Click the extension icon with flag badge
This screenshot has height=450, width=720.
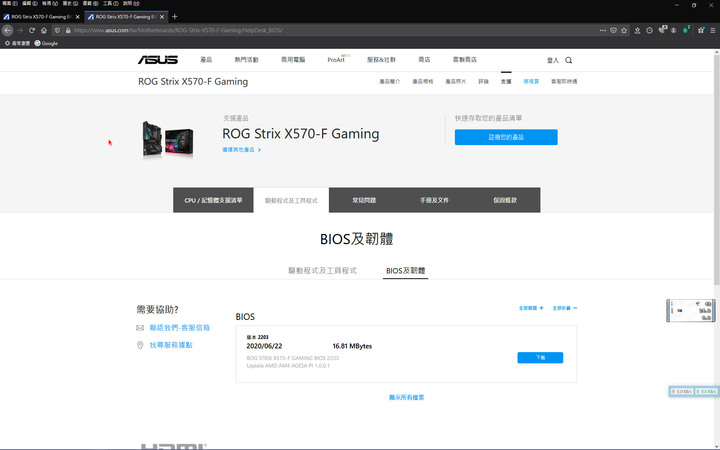tap(662, 30)
